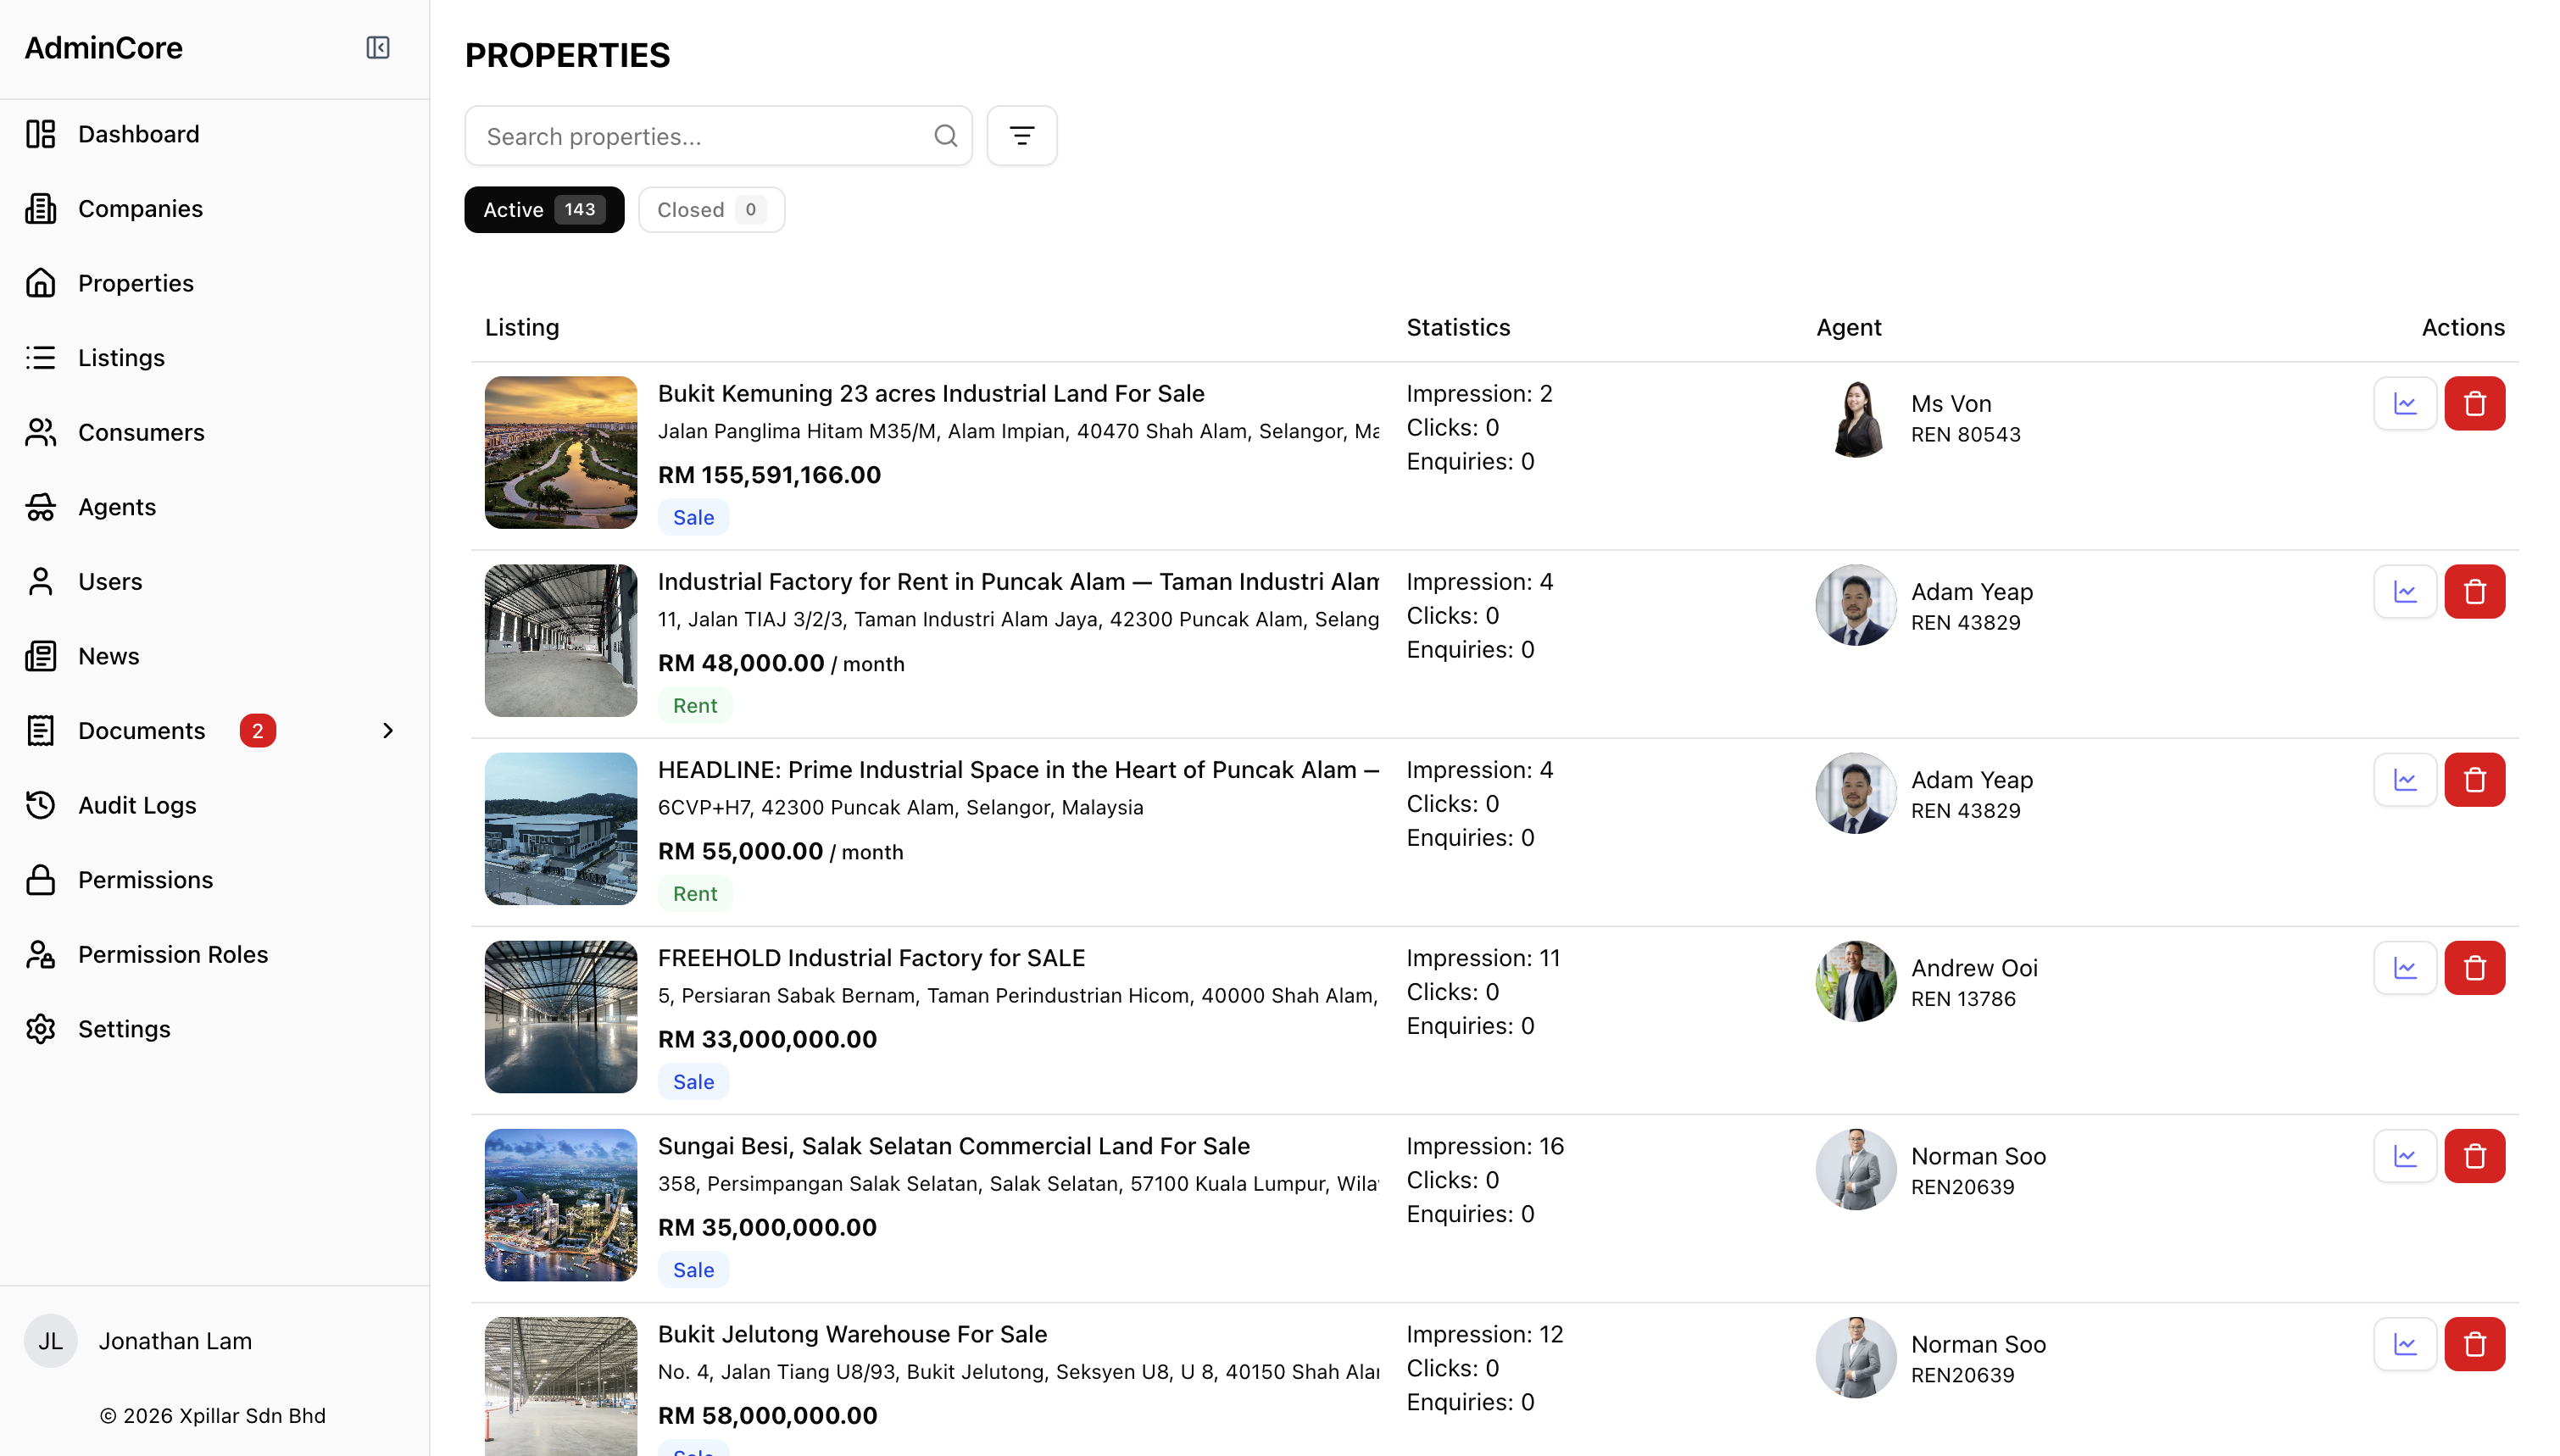View statistics chart for Industrial Factory for Rent

click(2405, 592)
